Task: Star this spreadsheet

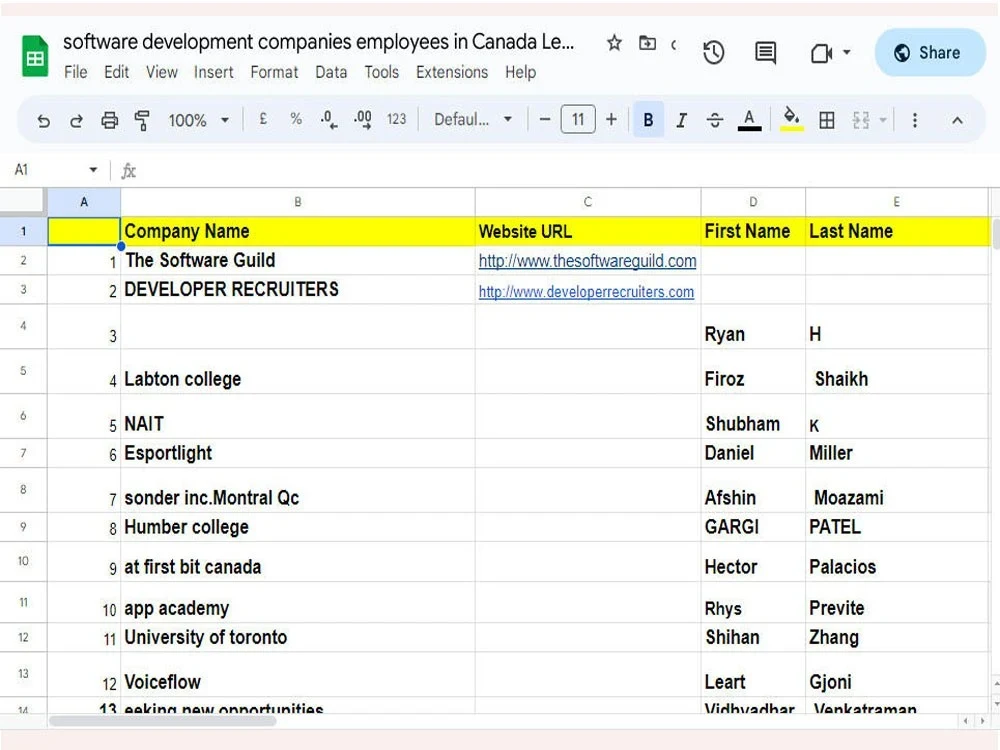Action: 614,43
